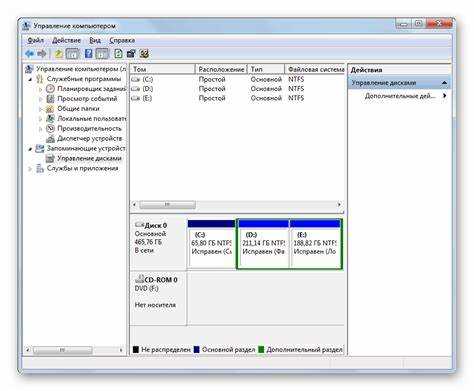Viewport: 474px width, 391px height.
Task: Click Дополнительные действия in Actions pane
Action: click(400, 96)
